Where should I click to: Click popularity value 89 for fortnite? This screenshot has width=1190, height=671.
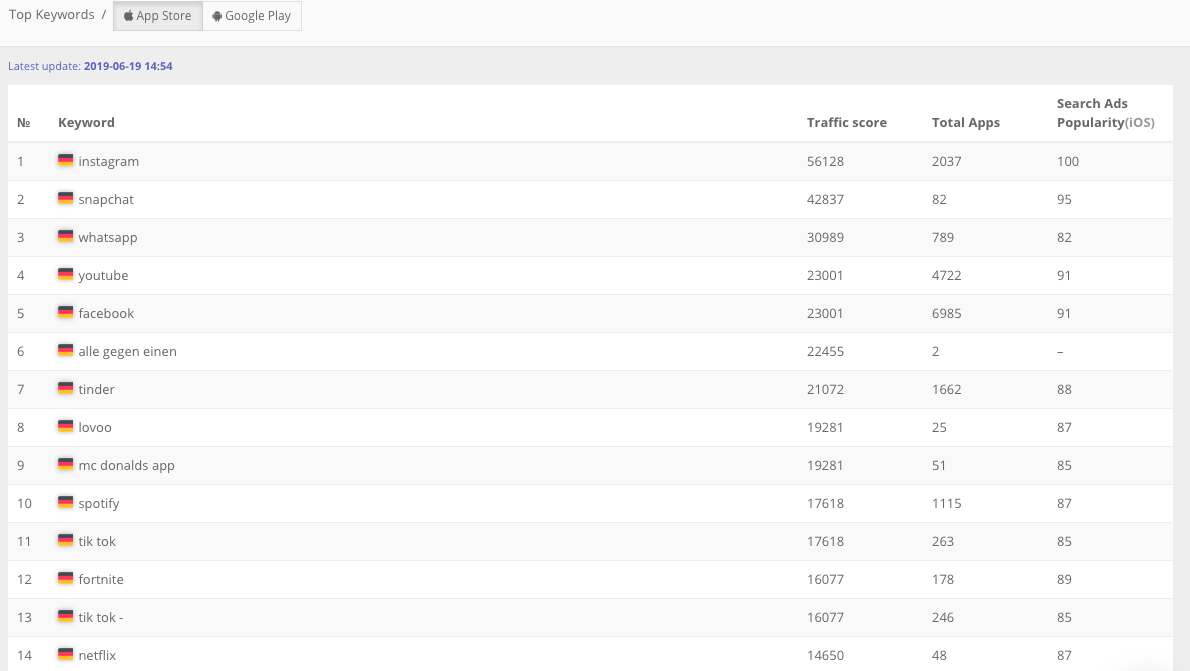point(1064,579)
